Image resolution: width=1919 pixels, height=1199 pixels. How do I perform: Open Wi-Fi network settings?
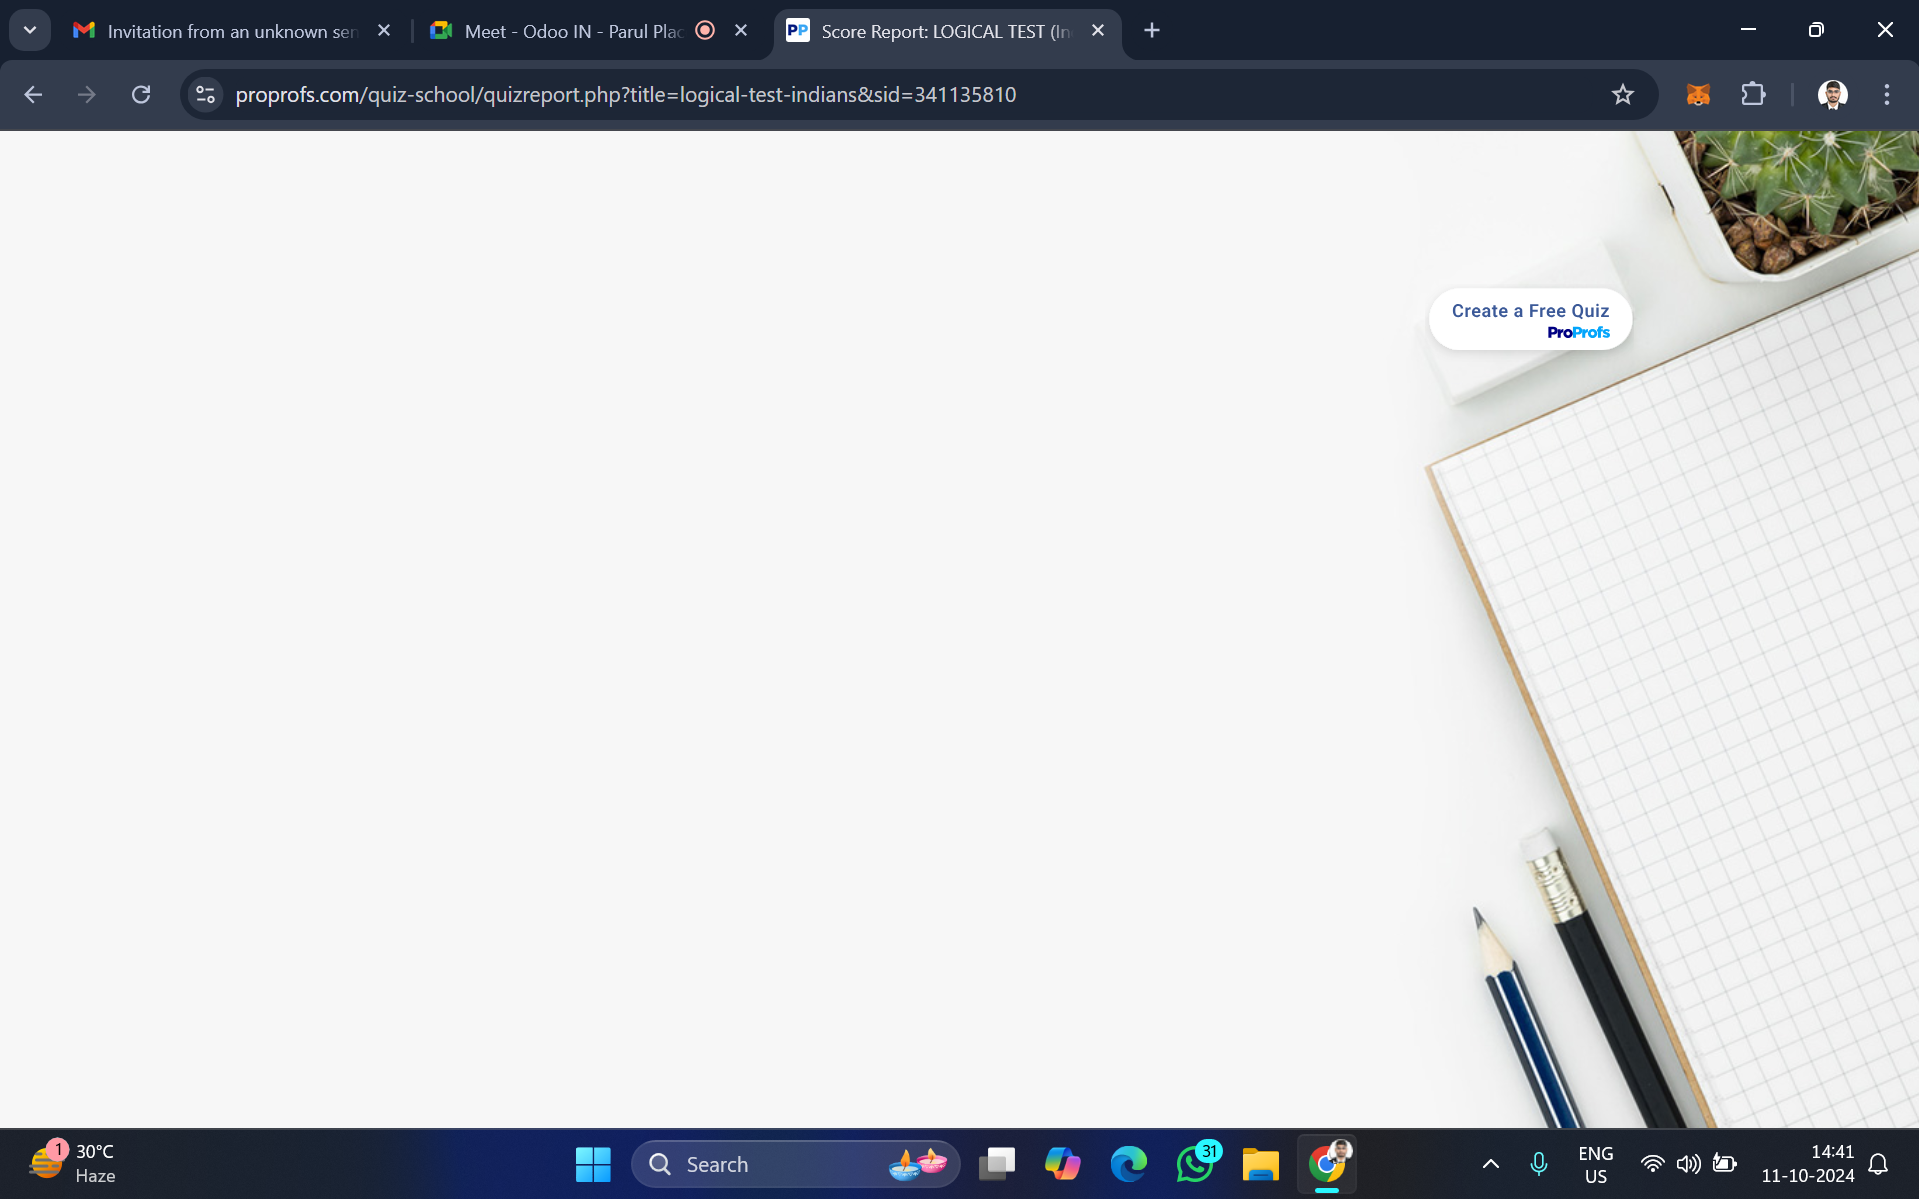(1653, 1164)
